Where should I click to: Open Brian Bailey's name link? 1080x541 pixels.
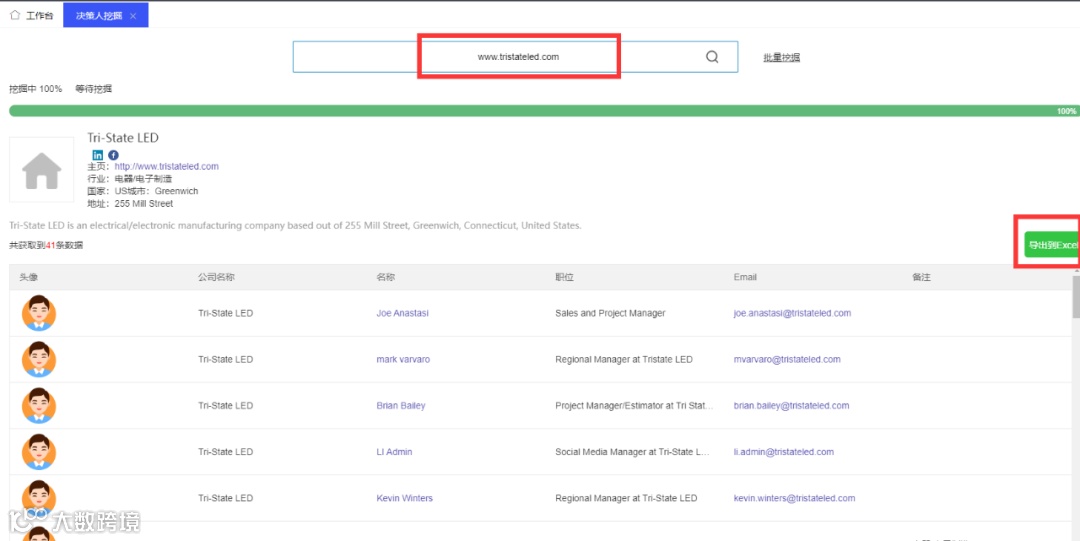click(x=401, y=405)
